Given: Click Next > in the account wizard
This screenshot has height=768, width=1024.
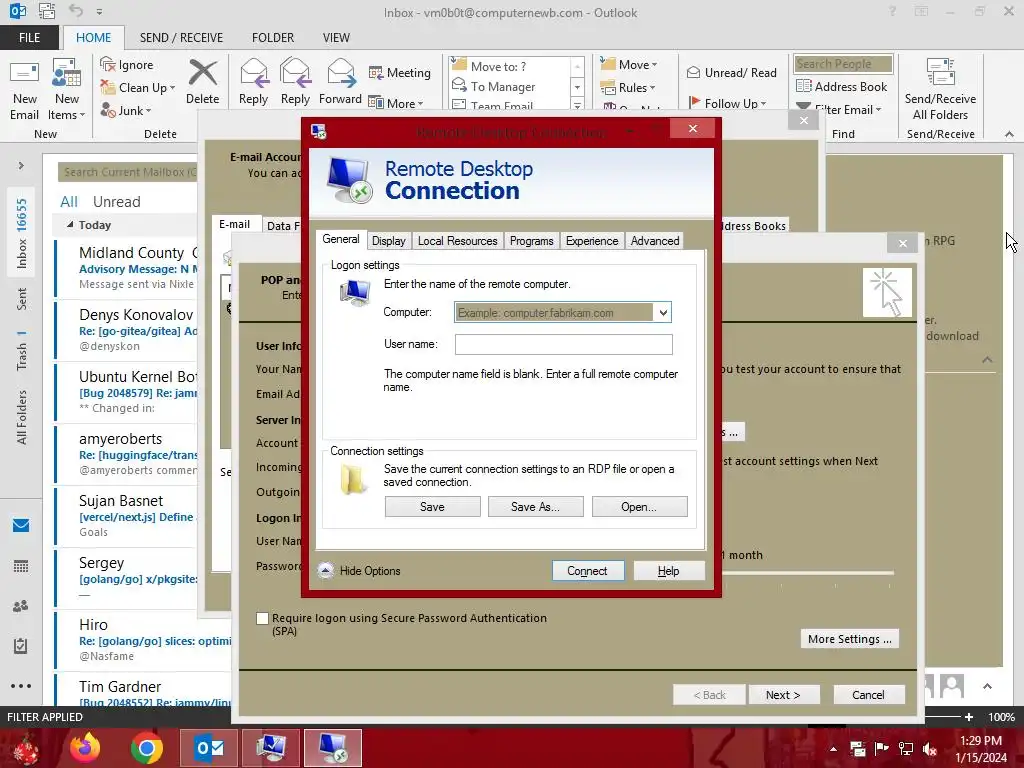Looking at the screenshot, I should [783, 695].
